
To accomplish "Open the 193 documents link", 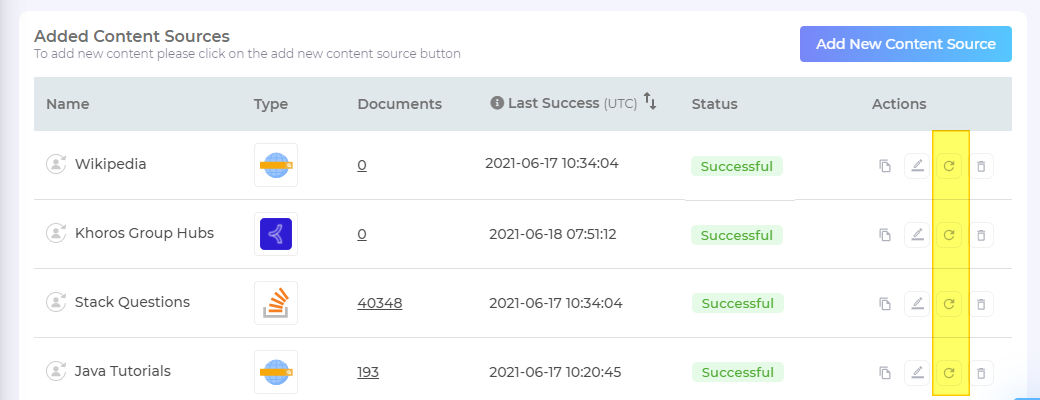I will click(368, 372).
